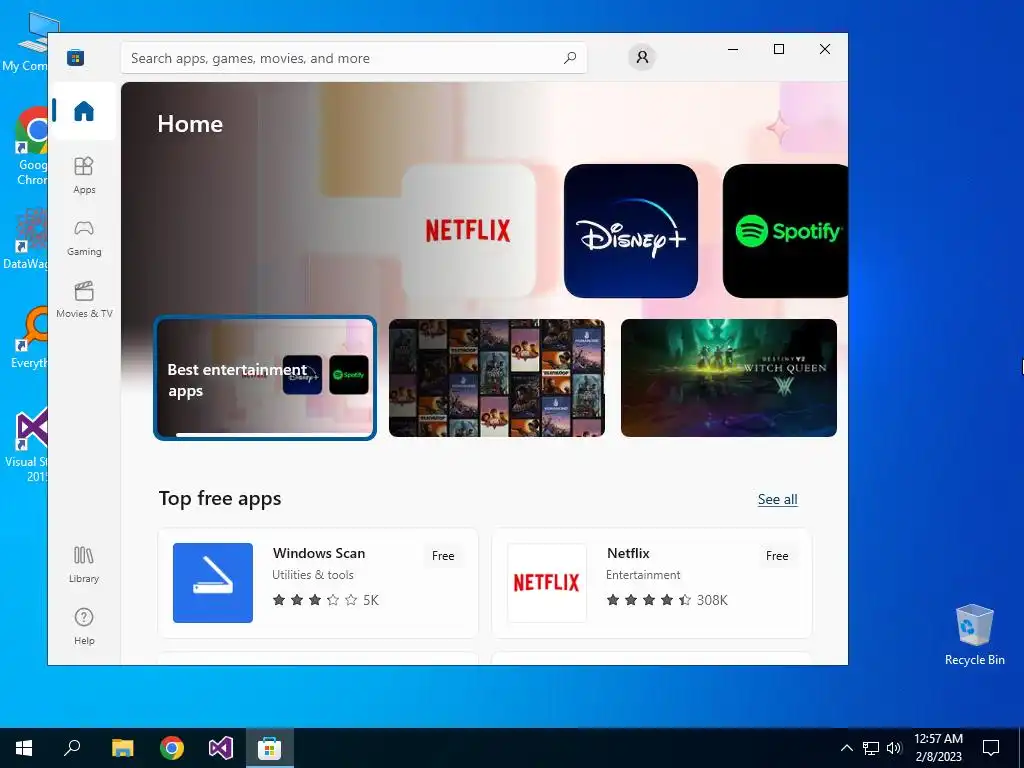
Task: Click the search magnifier icon in Store
Action: [569, 58]
